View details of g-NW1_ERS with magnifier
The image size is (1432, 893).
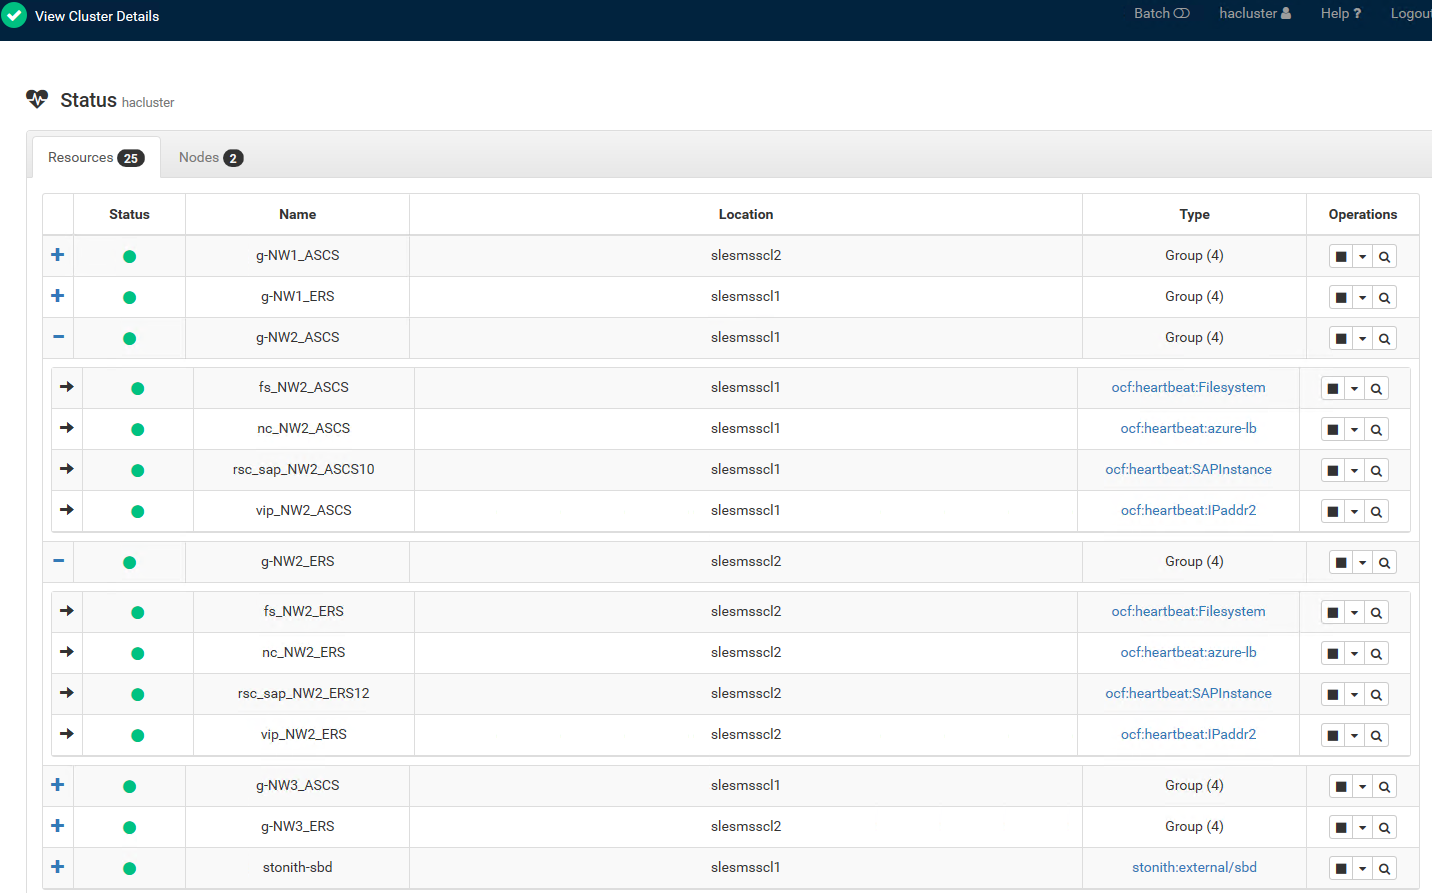tap(1384, 298)
